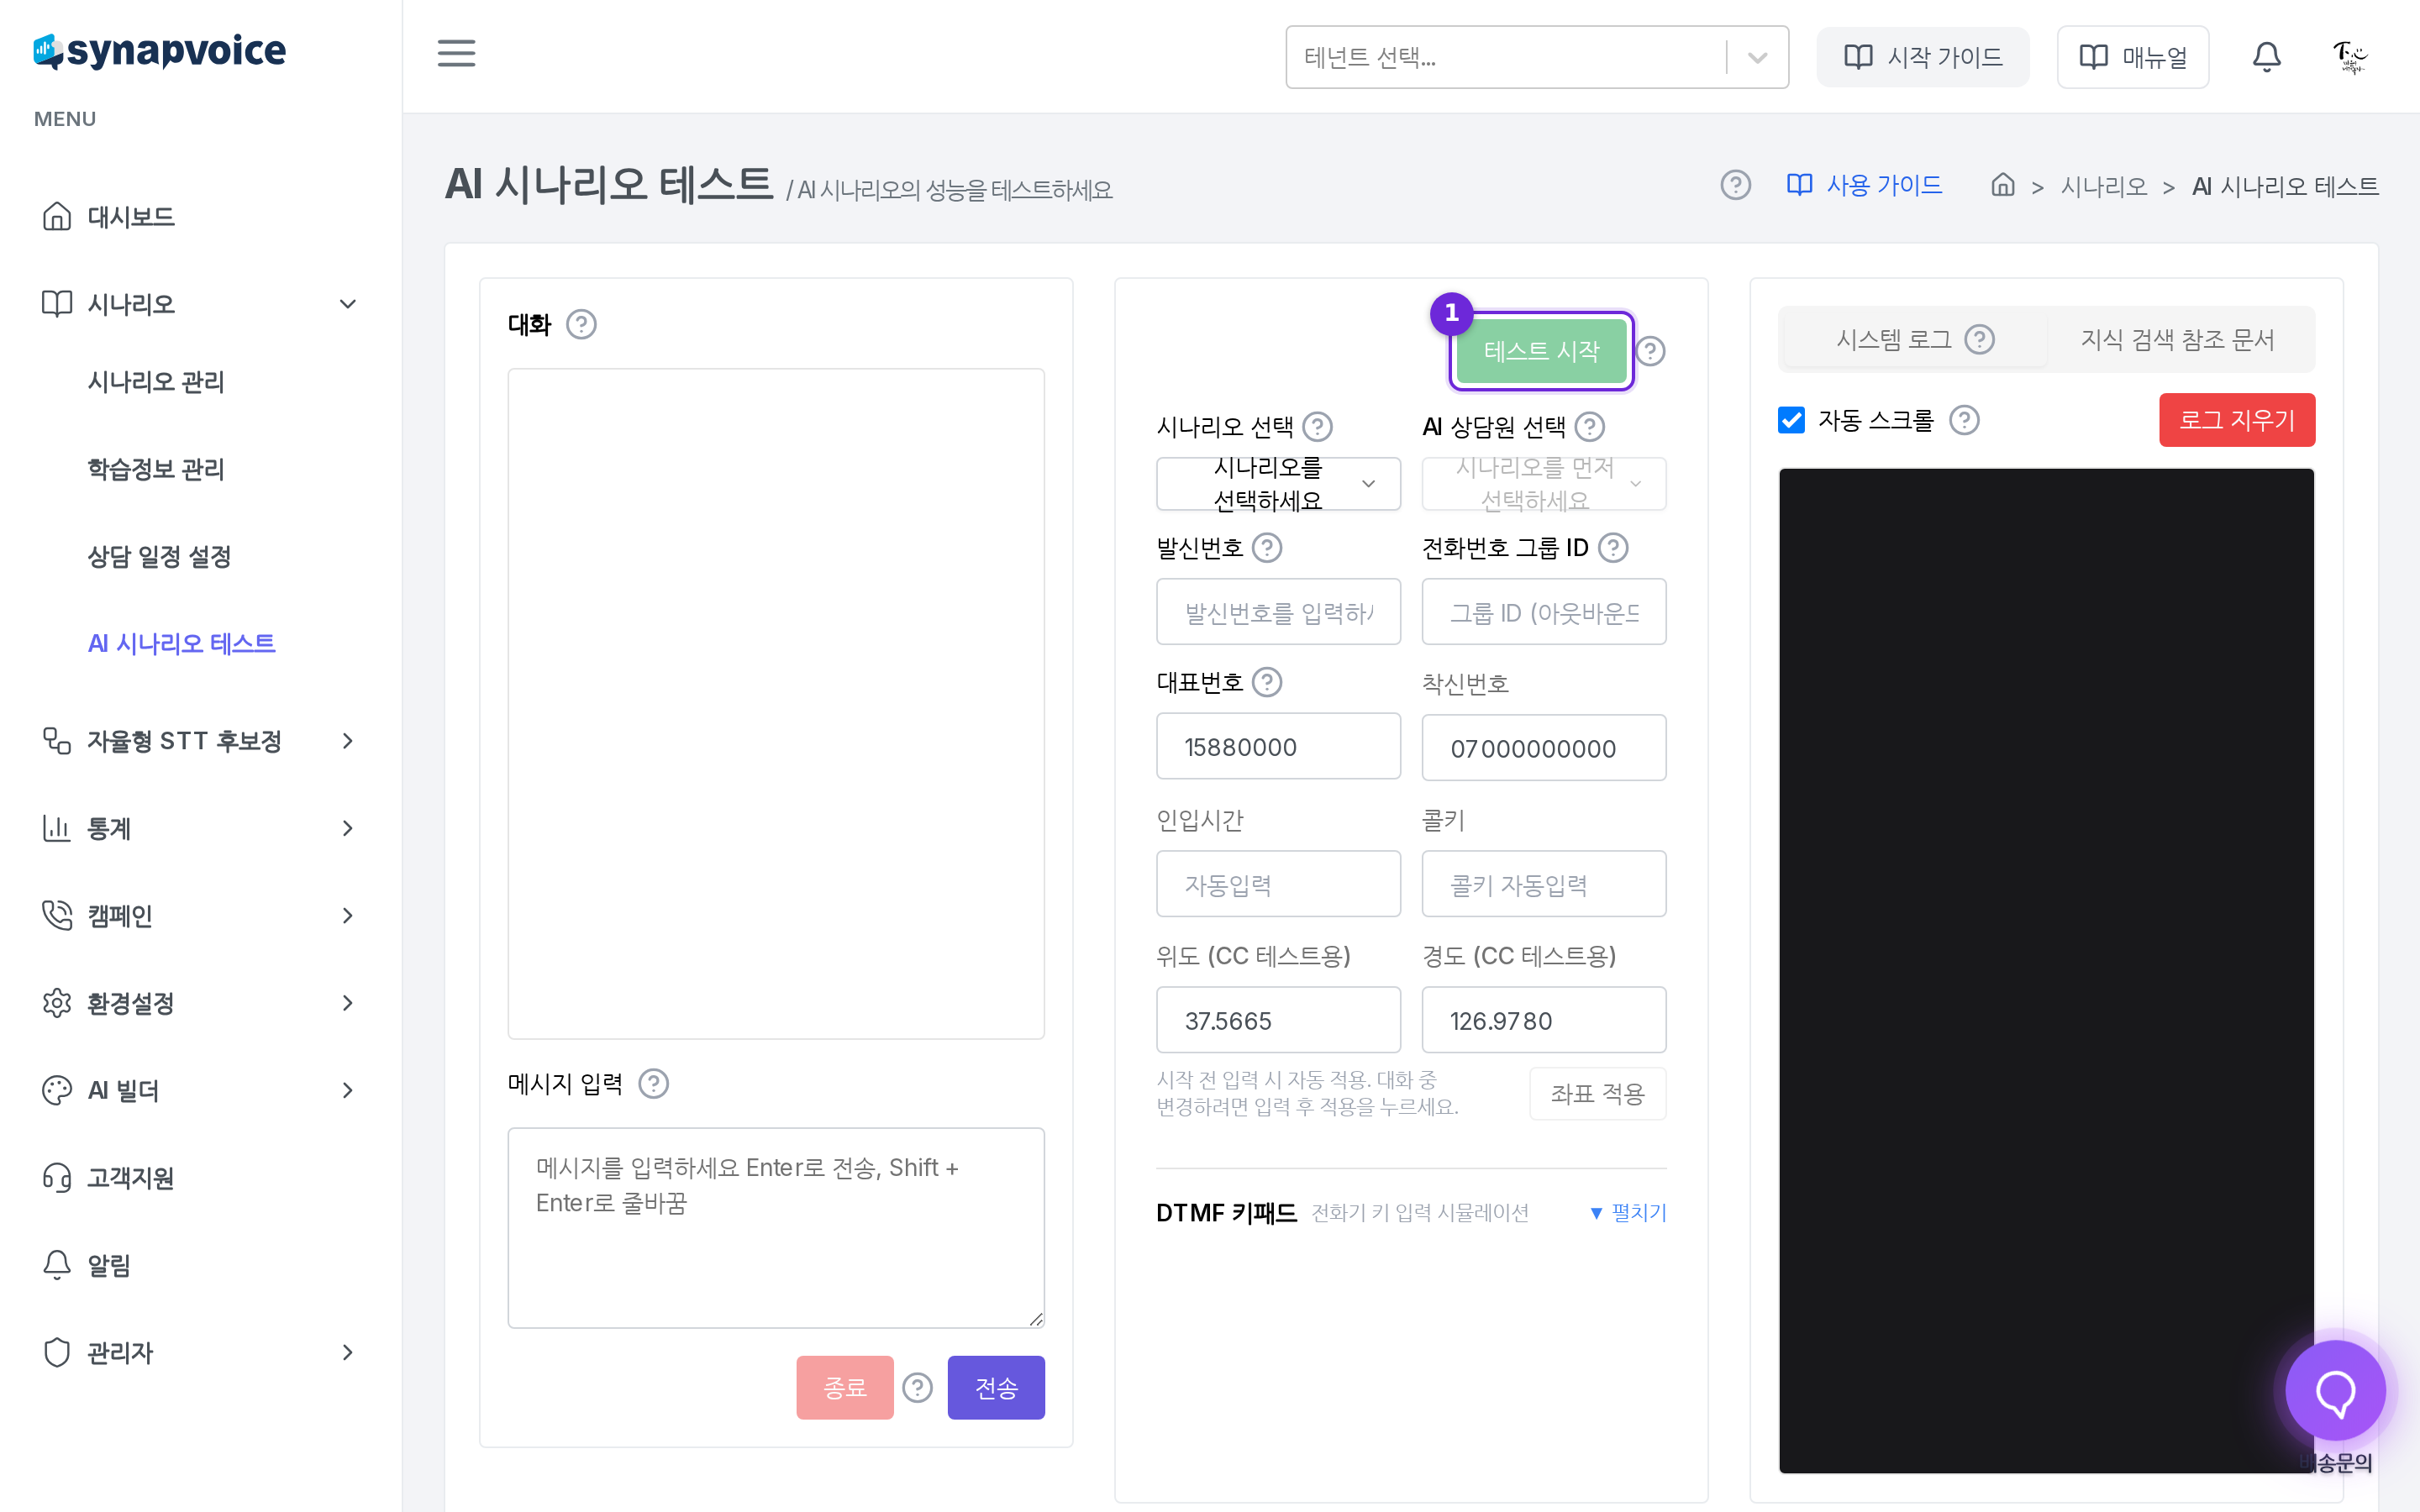Click help icon next to 전화번호 그룹 ID
The width and height of the screenshot is (2420, 1512).
point(1613,548)
